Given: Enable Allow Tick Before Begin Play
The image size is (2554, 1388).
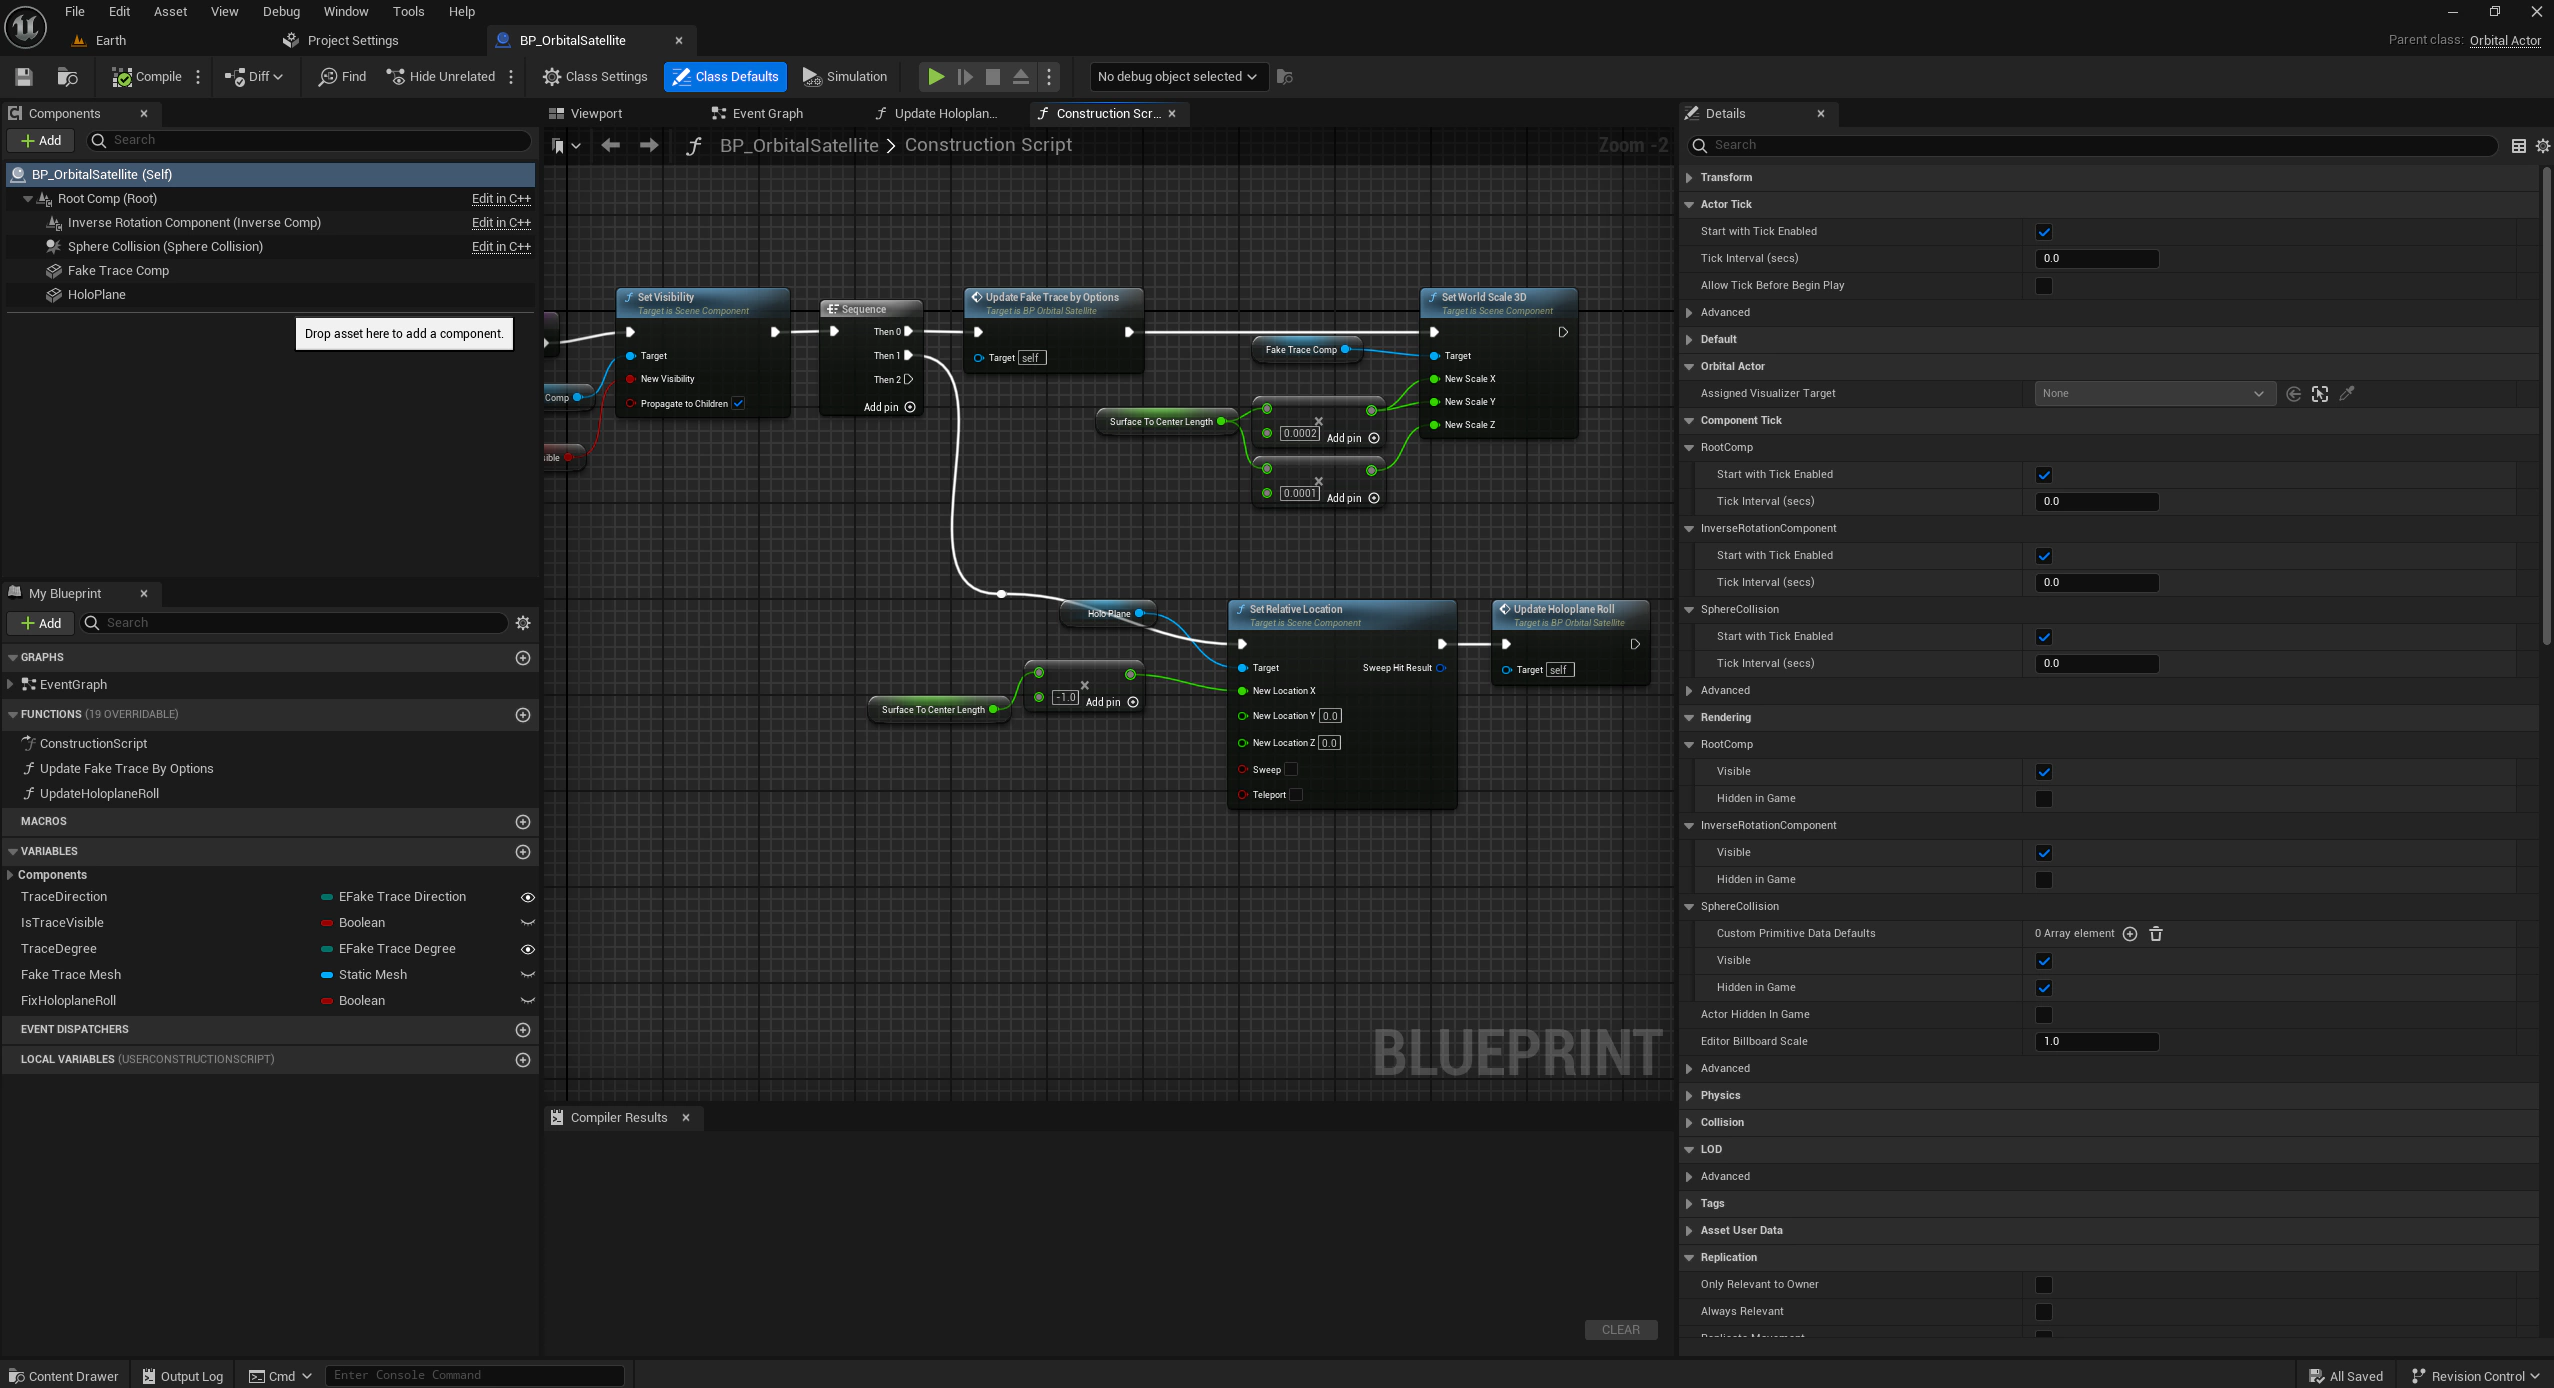Looking at the screenshot, I should pyautogui.click(x=2044, y=286).
